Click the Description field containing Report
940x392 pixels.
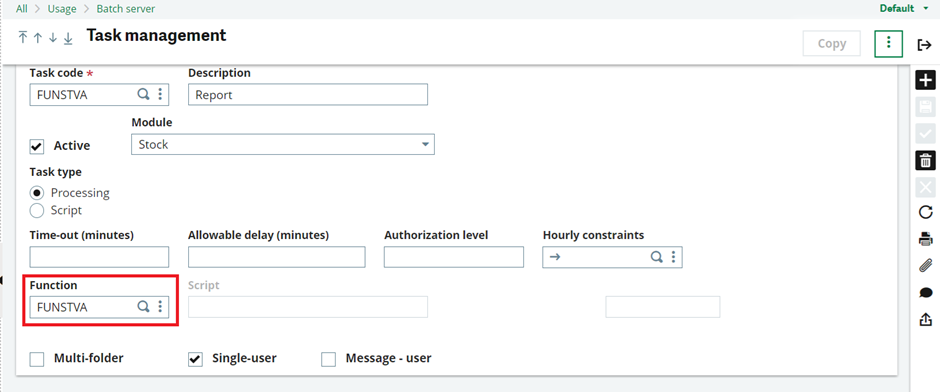point(308,95)
